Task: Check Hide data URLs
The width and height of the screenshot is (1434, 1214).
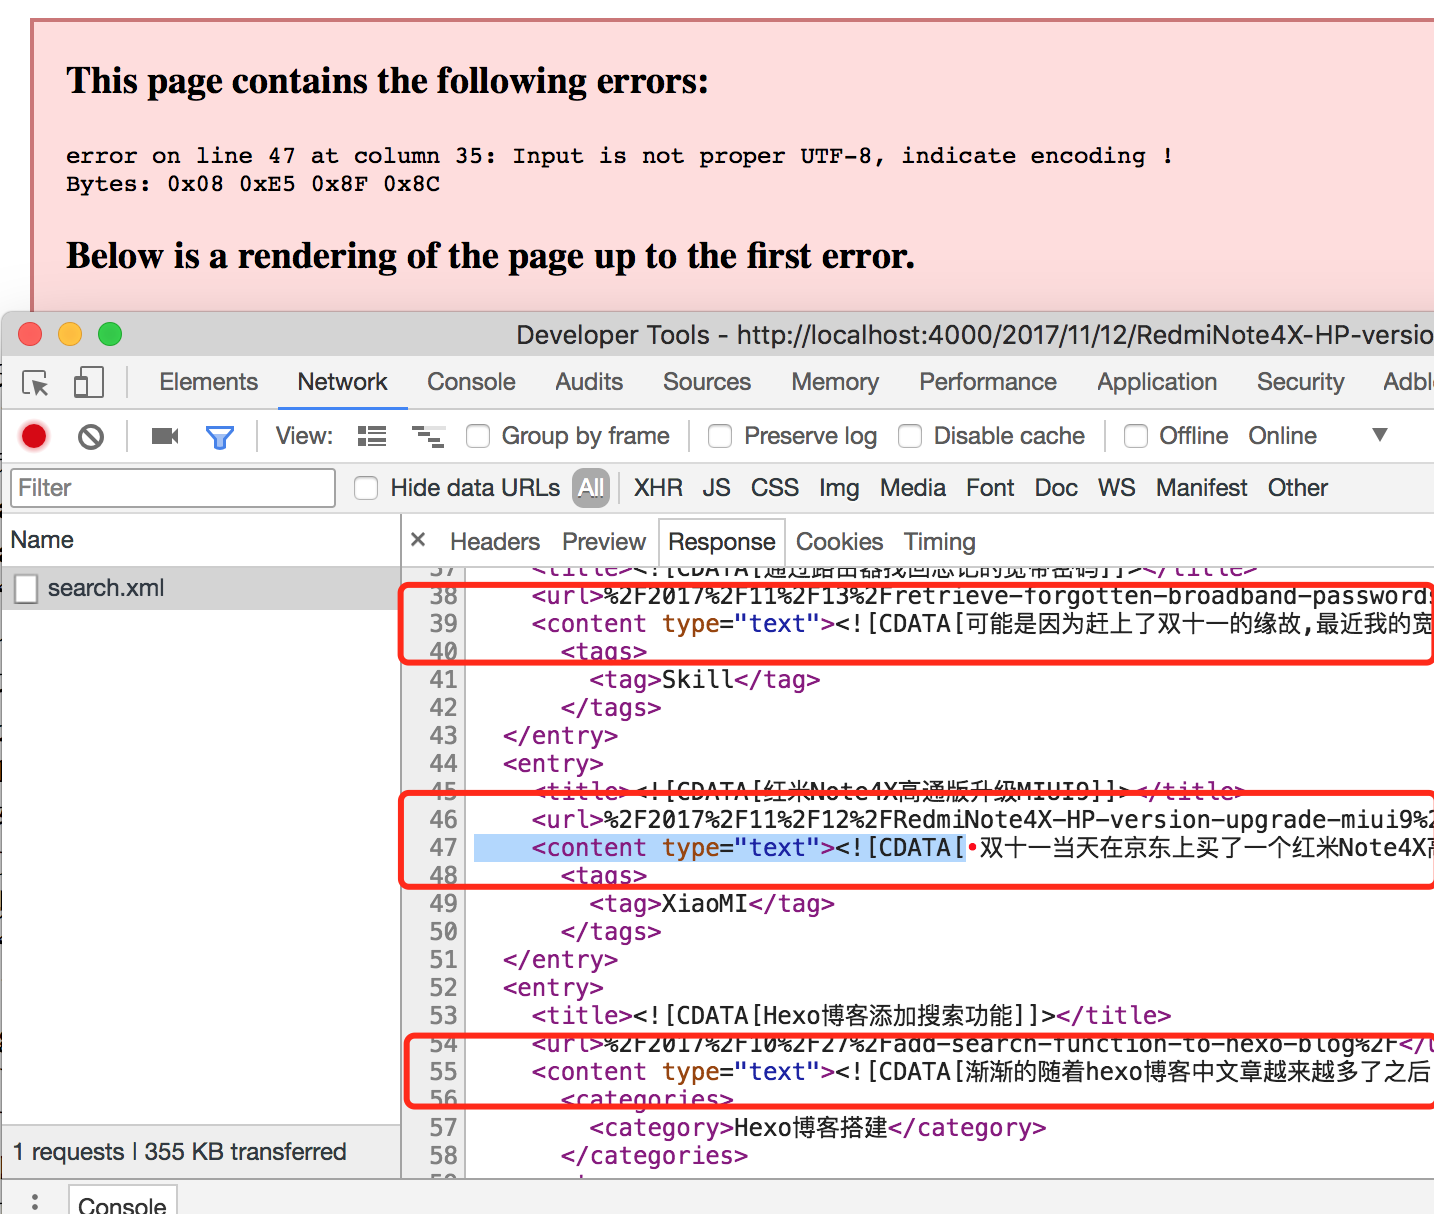Action: click(367, 488)
